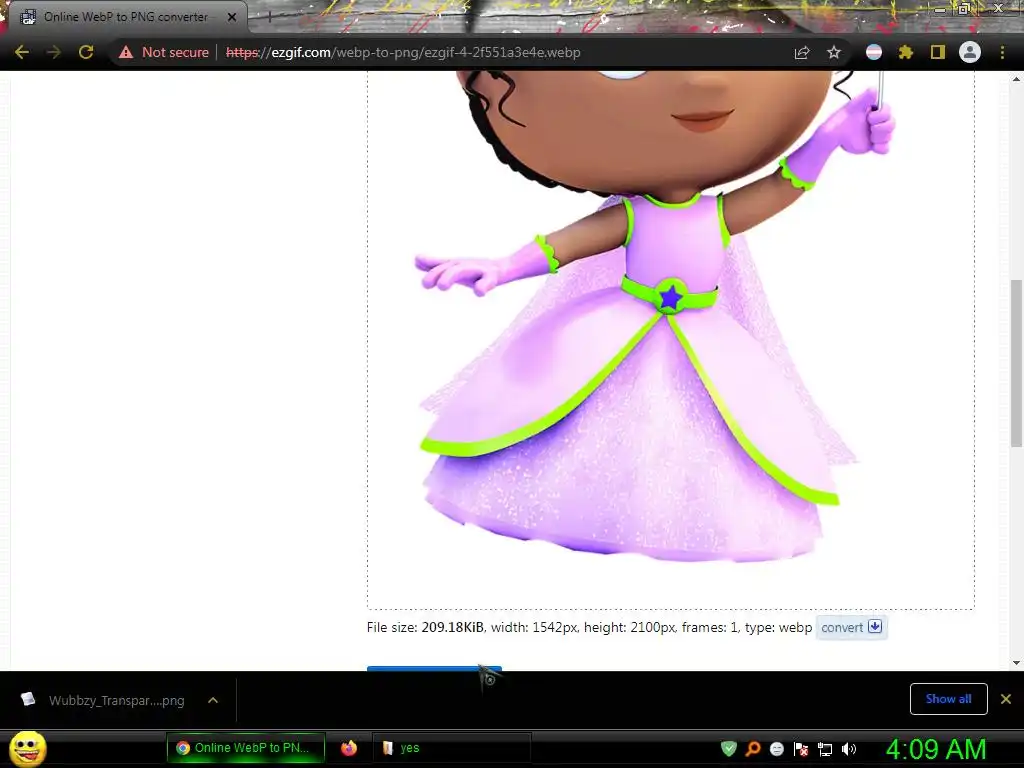Close the downloads bar
The image size is (1024, 768).
click(1006, 699)
